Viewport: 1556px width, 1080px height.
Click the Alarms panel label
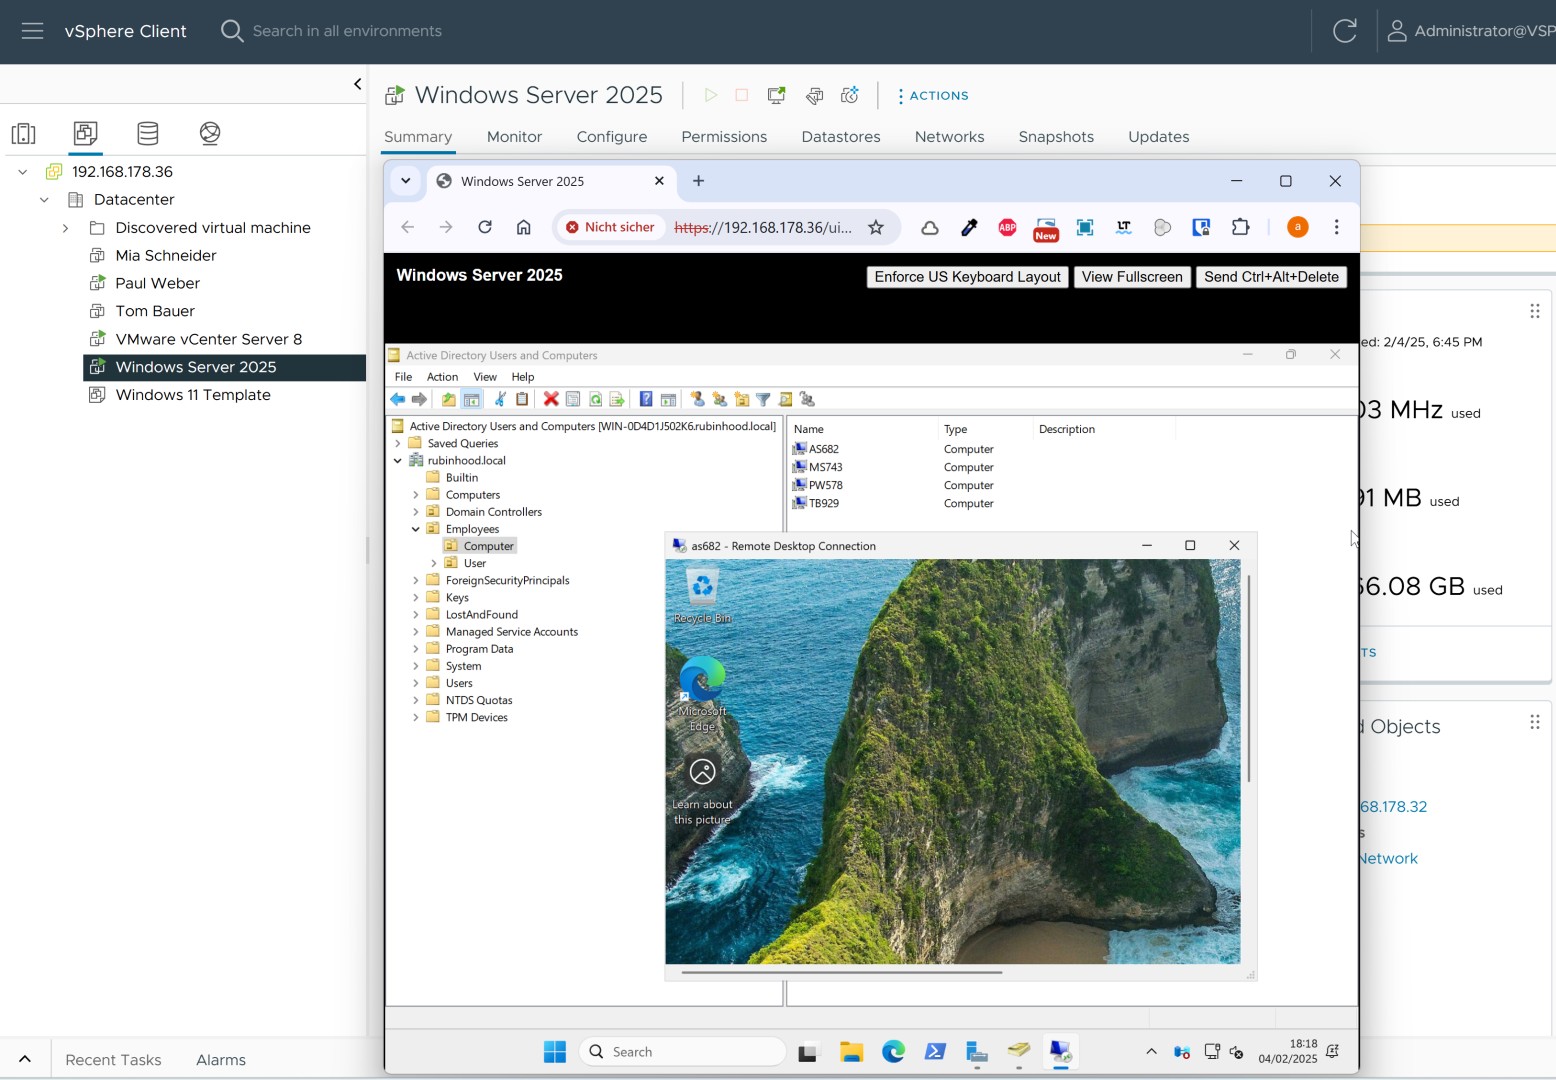[221, 1060]
